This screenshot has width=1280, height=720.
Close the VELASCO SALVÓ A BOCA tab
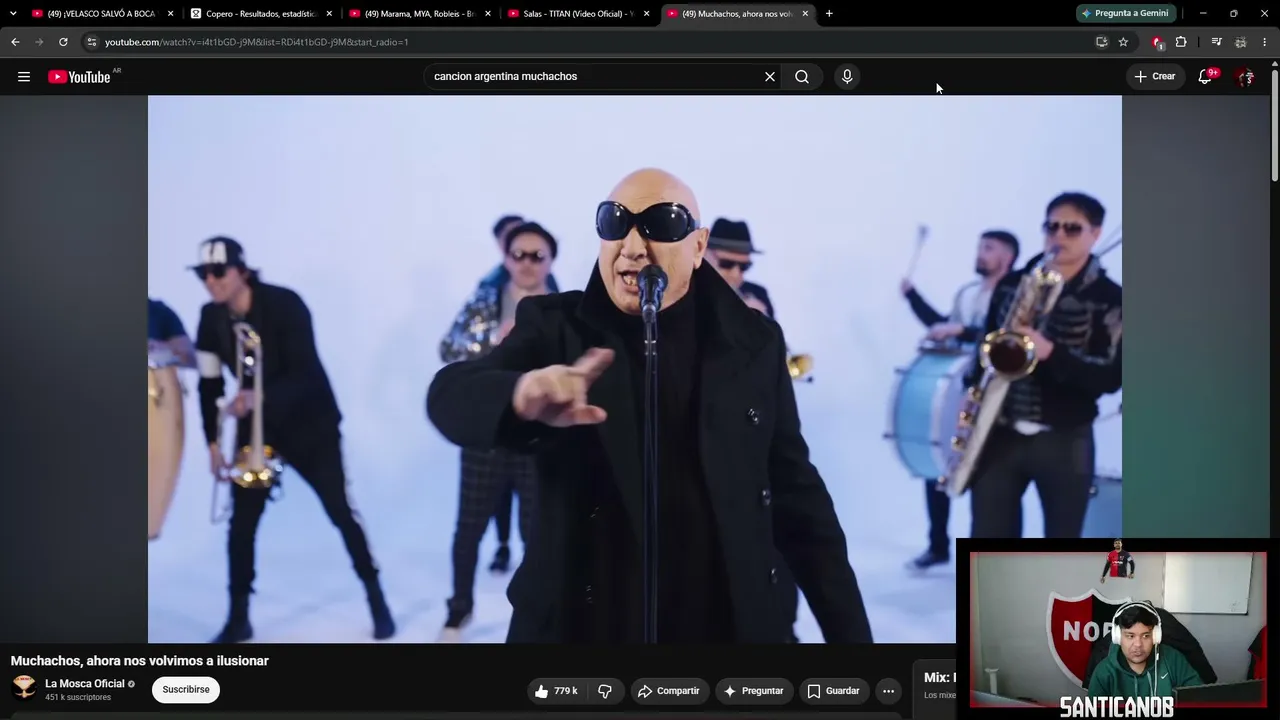(171, 14)
